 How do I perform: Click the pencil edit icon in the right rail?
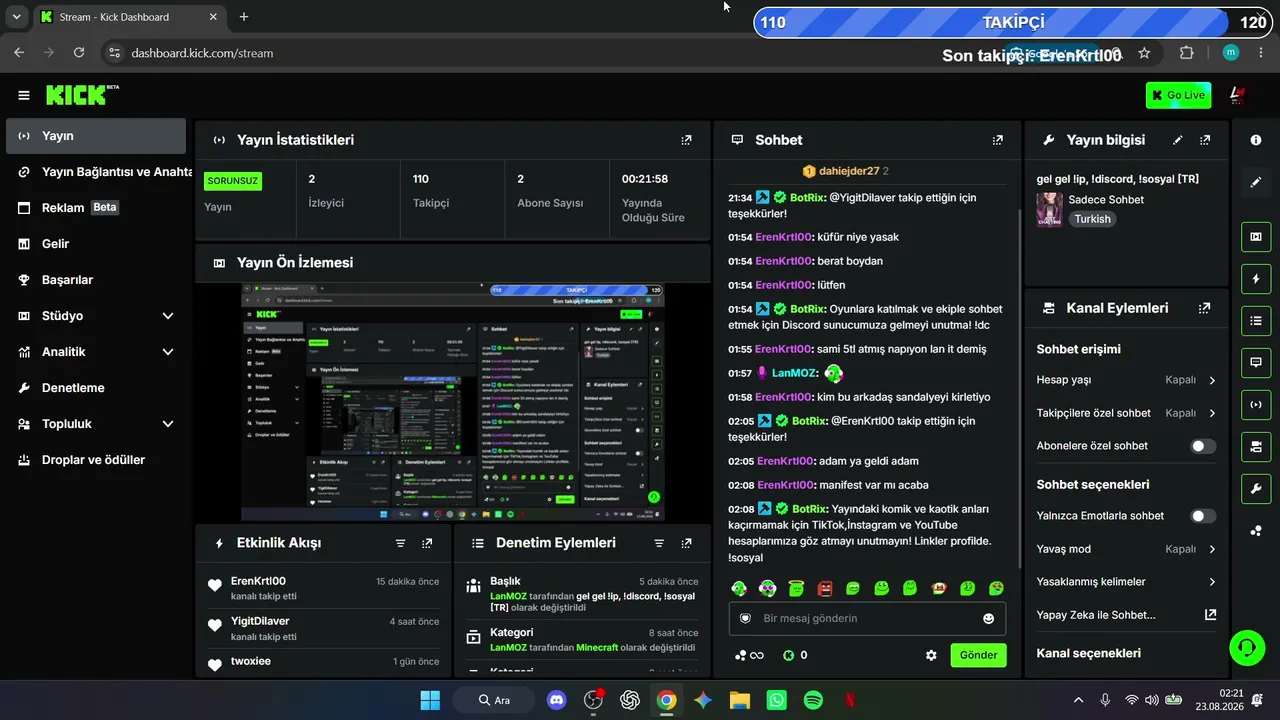[x=1256, y=183]
